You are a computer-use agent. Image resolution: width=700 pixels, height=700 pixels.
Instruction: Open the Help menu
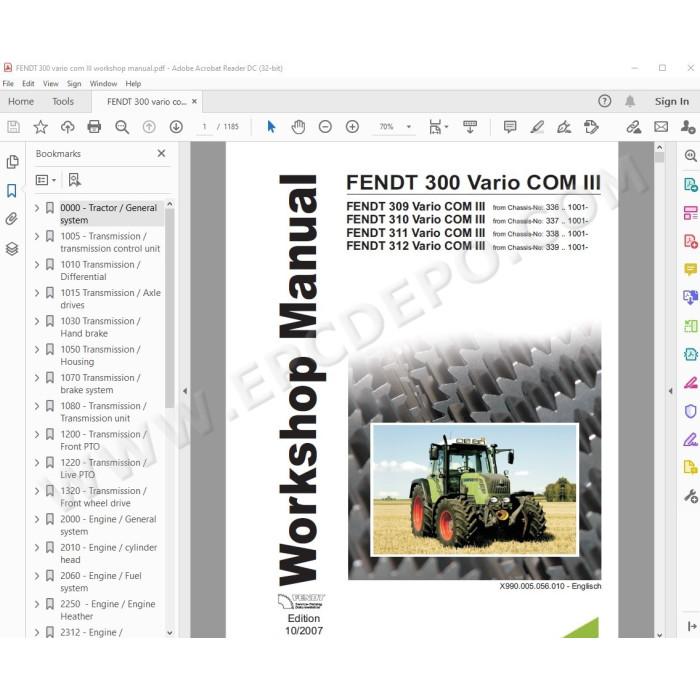pos(133,83)
